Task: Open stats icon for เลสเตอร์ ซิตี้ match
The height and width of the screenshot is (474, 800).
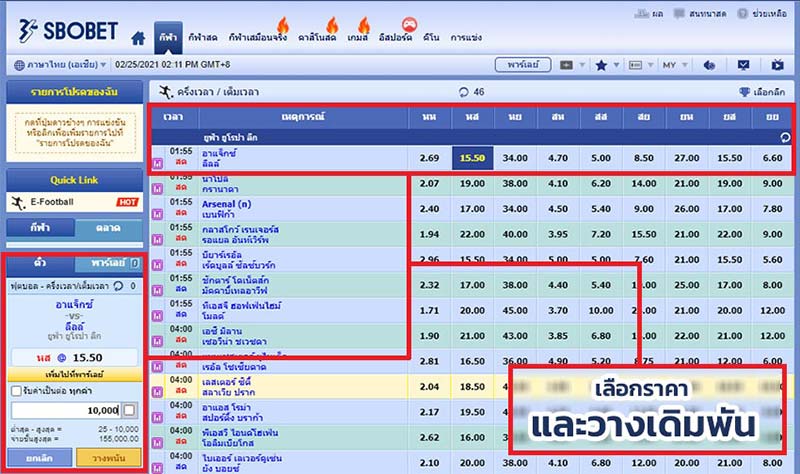Action: [157, 392]
